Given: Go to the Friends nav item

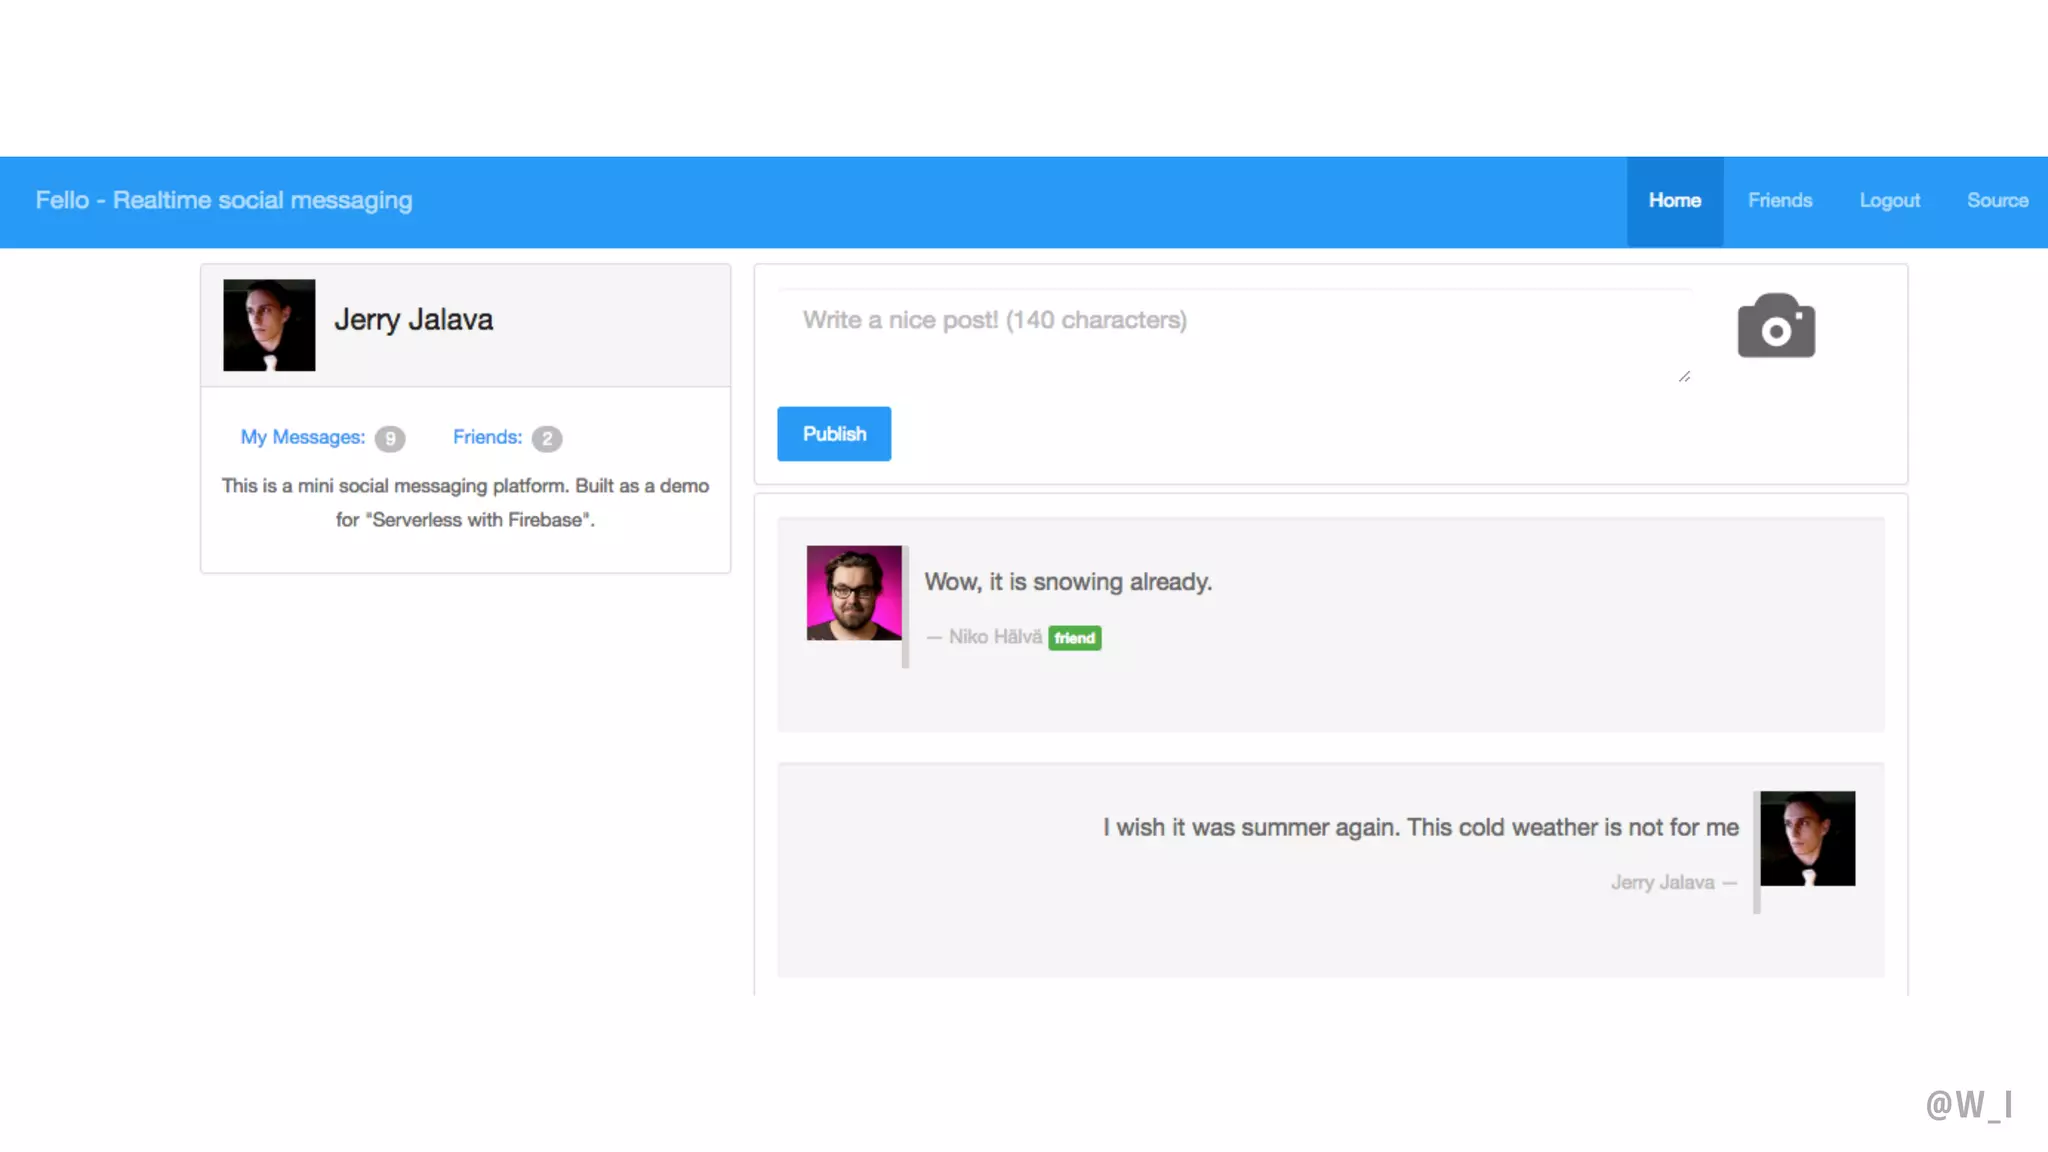Looking at the screenshot, I should pyautogui.click(x=1779, y=201).
